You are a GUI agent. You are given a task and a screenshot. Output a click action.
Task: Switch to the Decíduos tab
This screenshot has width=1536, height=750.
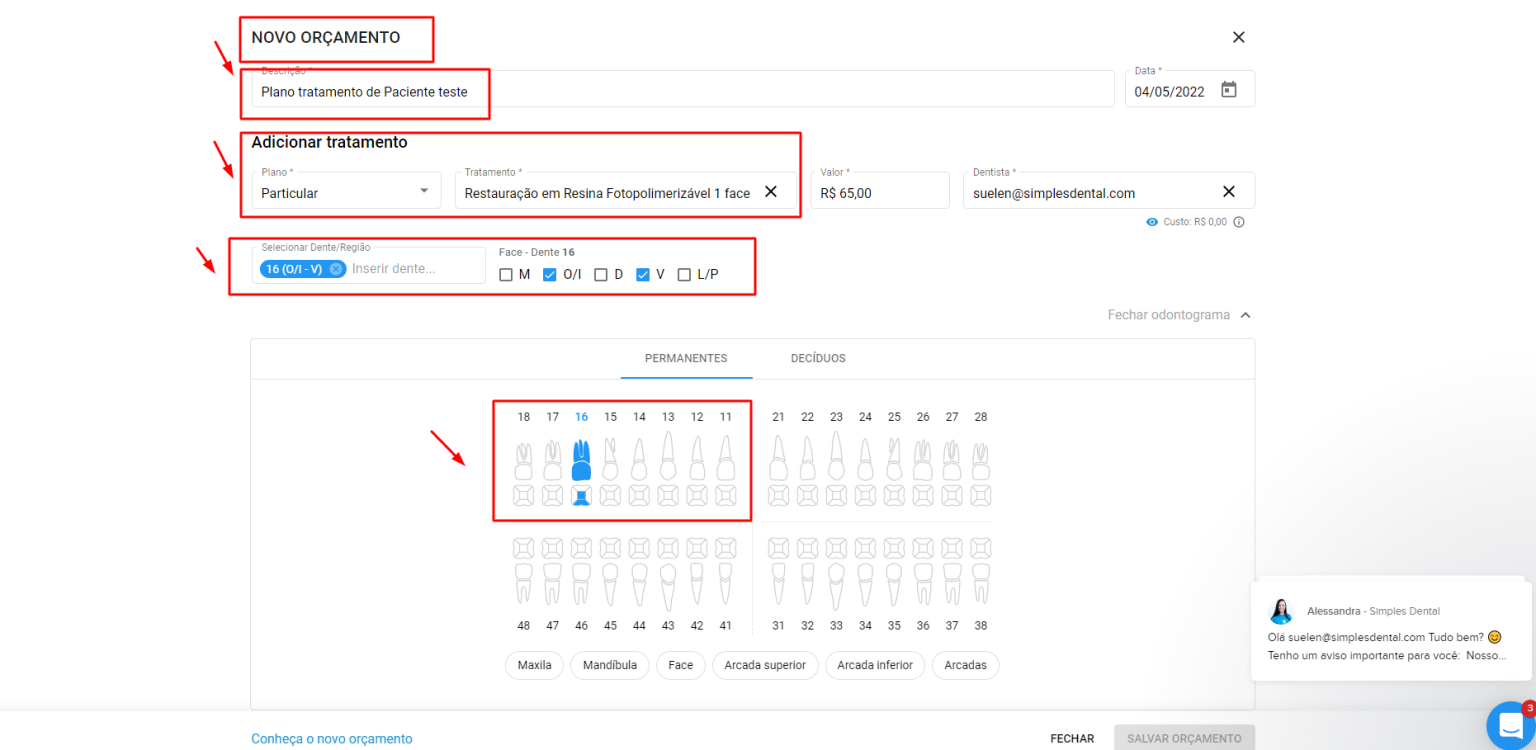tap(818, 359)
